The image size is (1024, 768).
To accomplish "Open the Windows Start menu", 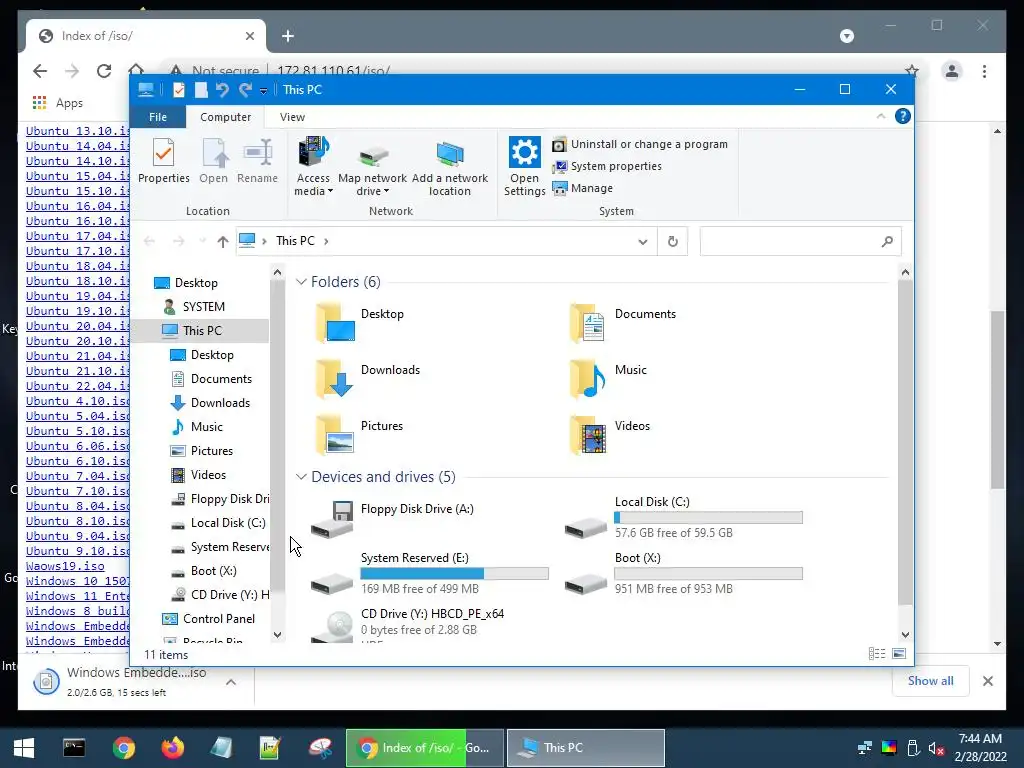I will [x=24, y=748].
